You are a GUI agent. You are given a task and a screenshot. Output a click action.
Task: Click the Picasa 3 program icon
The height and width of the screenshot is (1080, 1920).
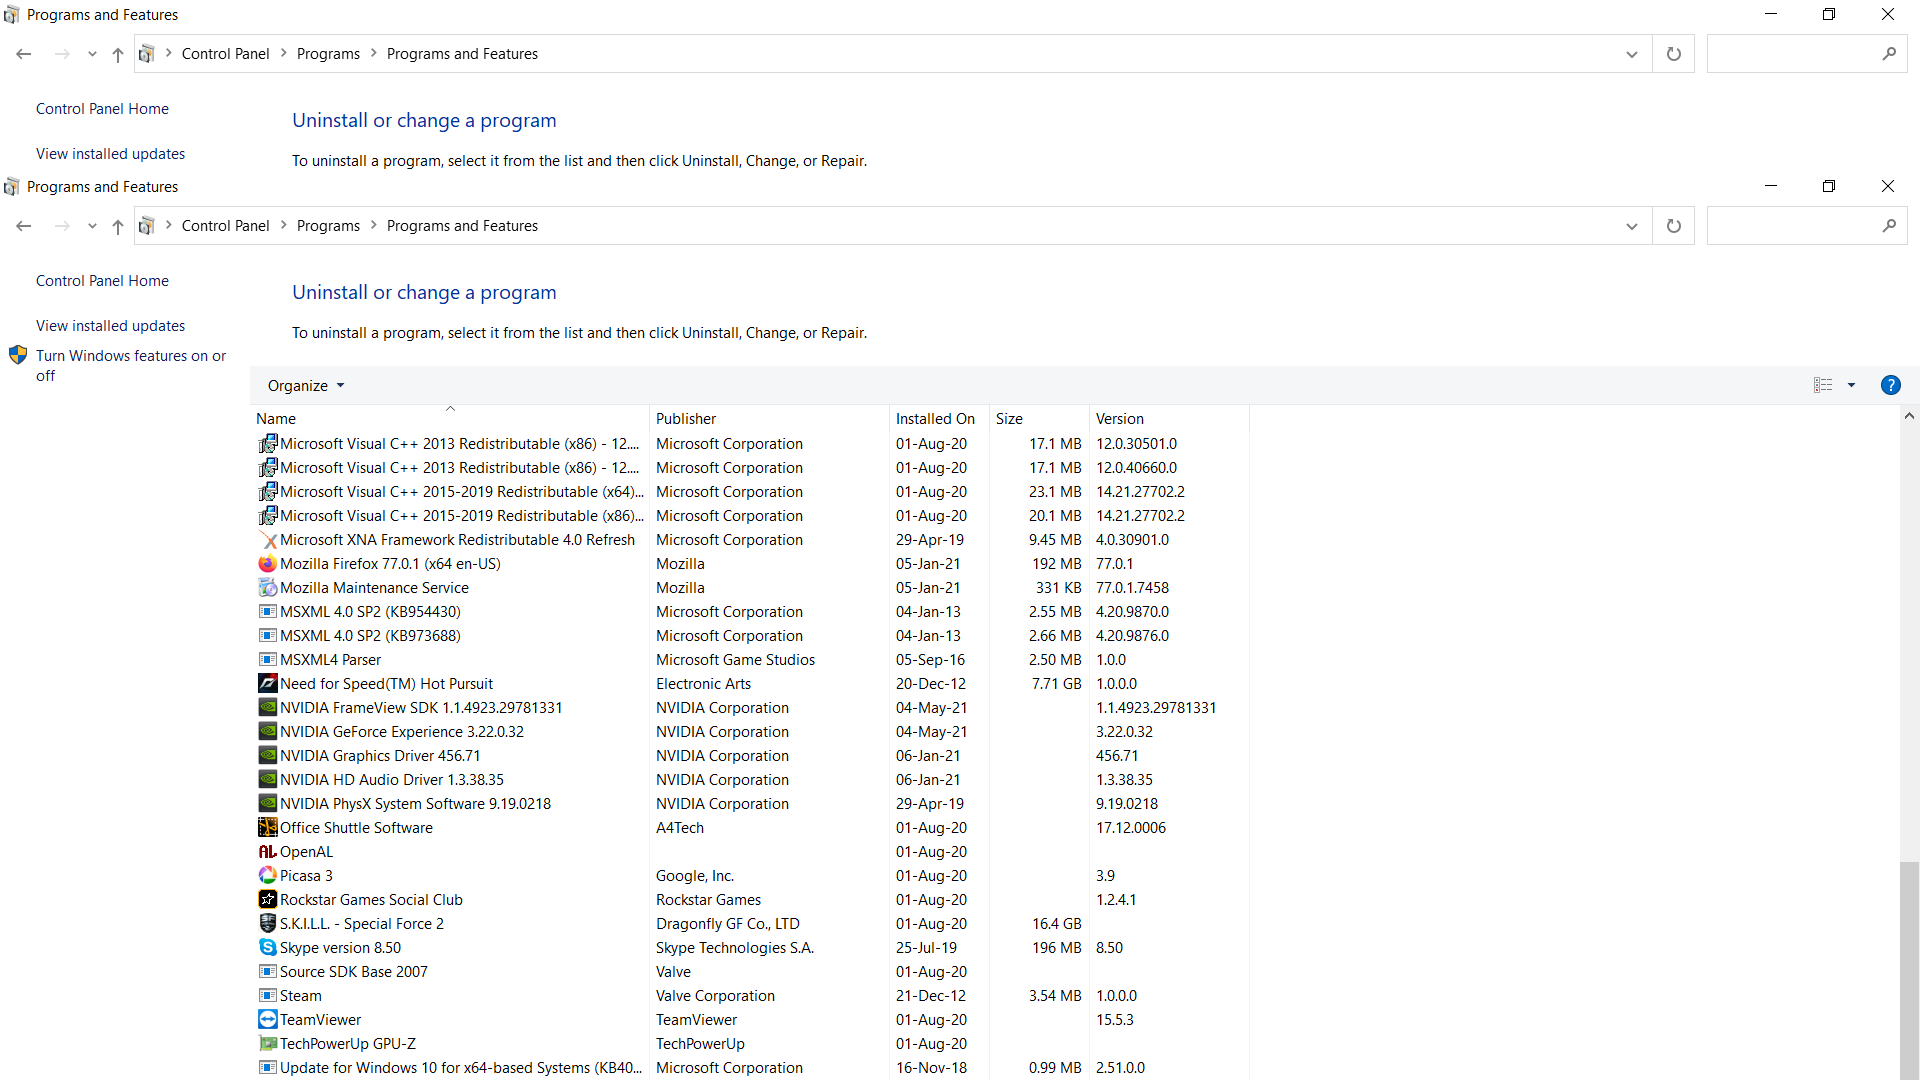coord(267,876)
